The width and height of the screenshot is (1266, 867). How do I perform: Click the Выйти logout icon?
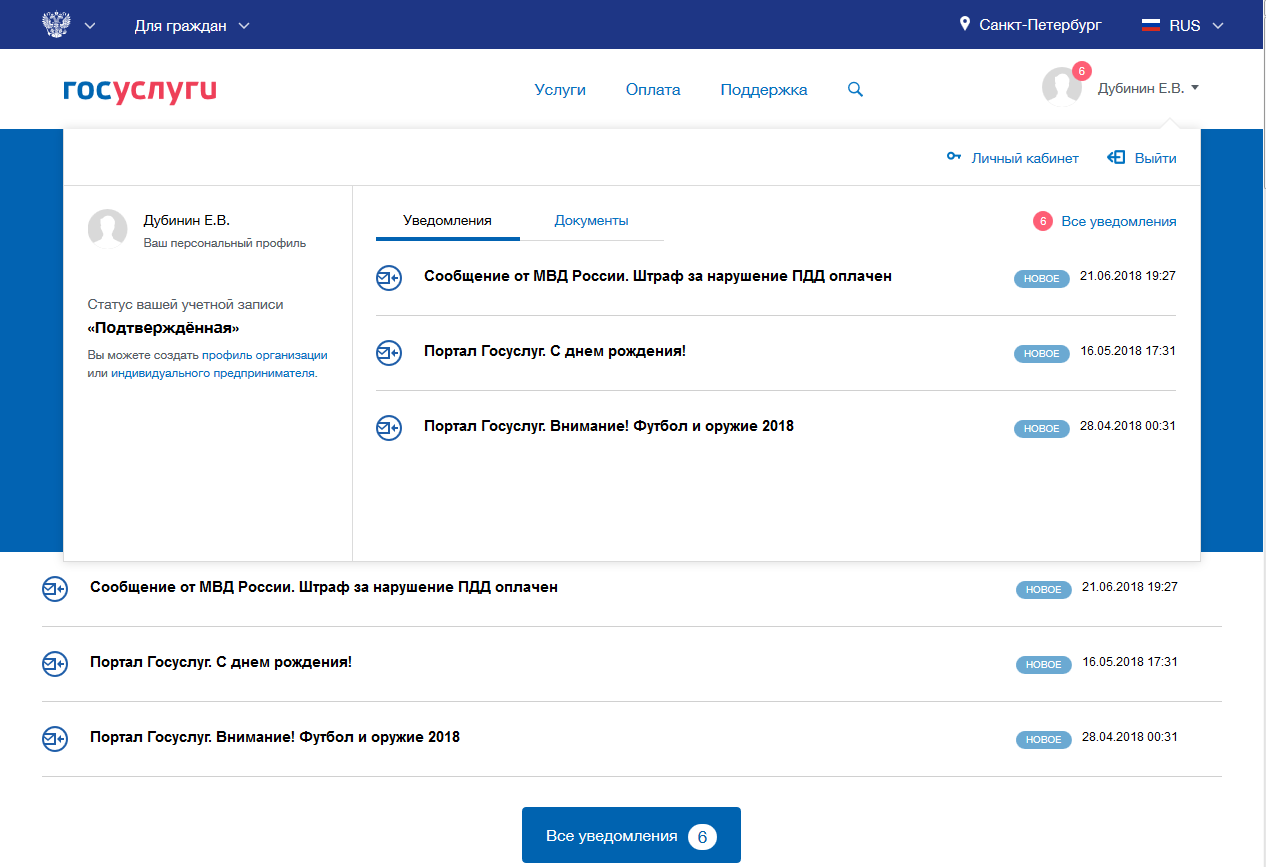pyautogui.click(x=1116, y=157)
